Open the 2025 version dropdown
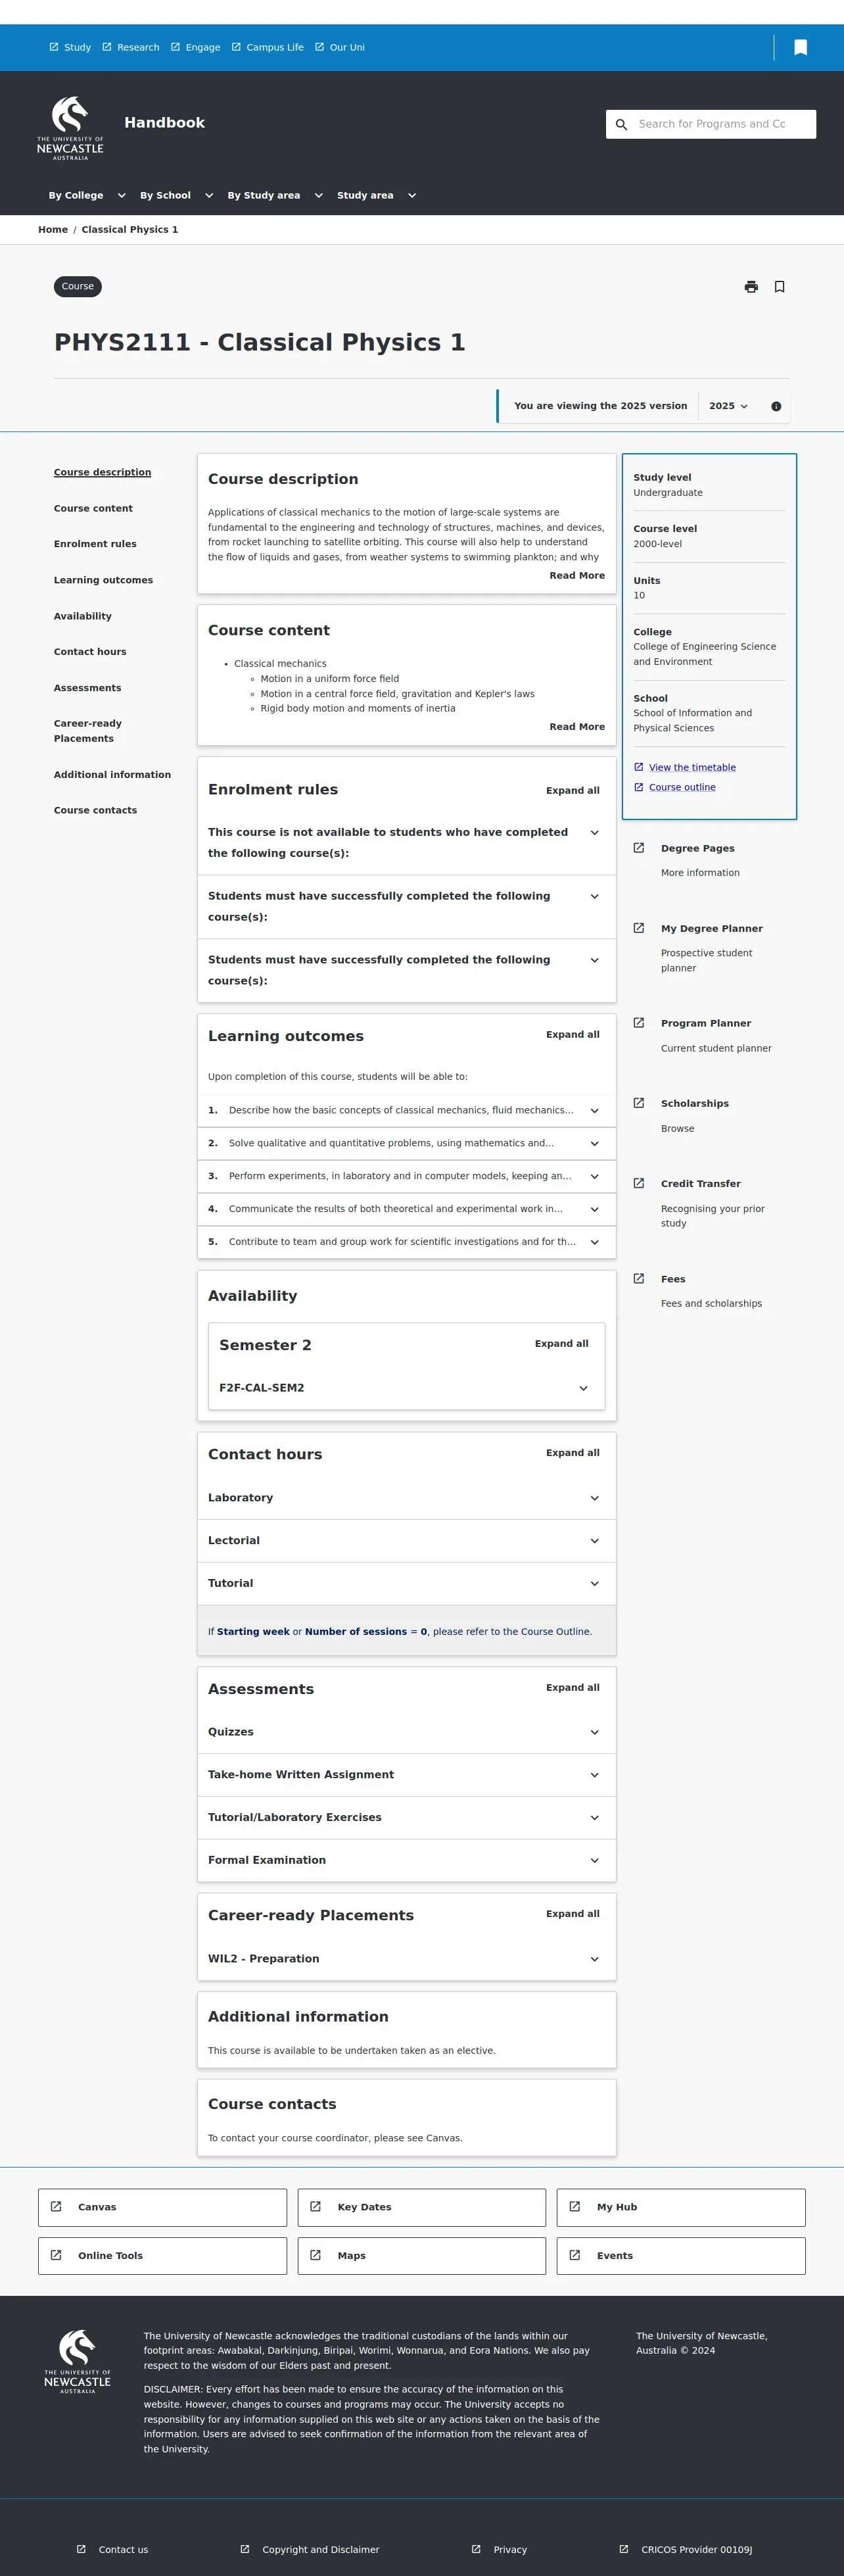Image resolution: width=844 pixels, height=2576 pixels. click(728, 406)
